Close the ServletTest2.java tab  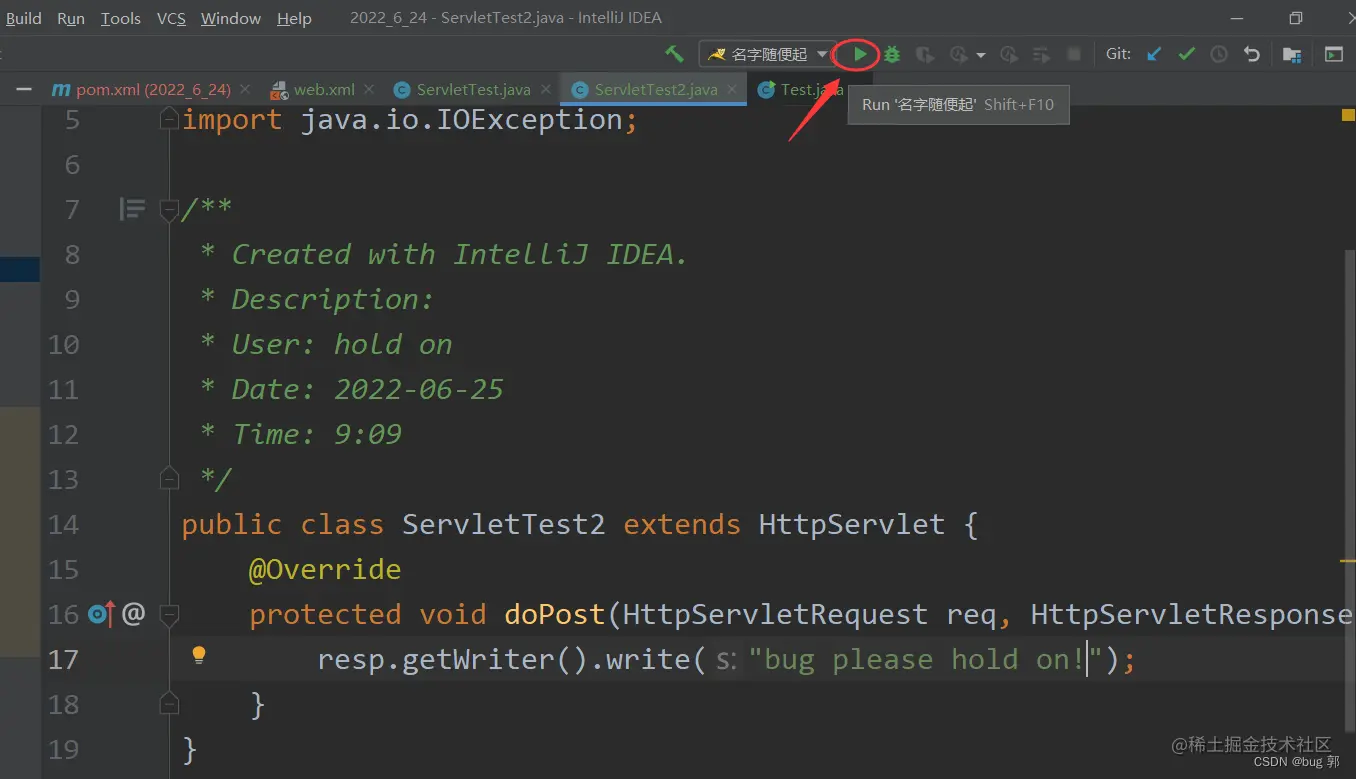(x=732, y=89)
